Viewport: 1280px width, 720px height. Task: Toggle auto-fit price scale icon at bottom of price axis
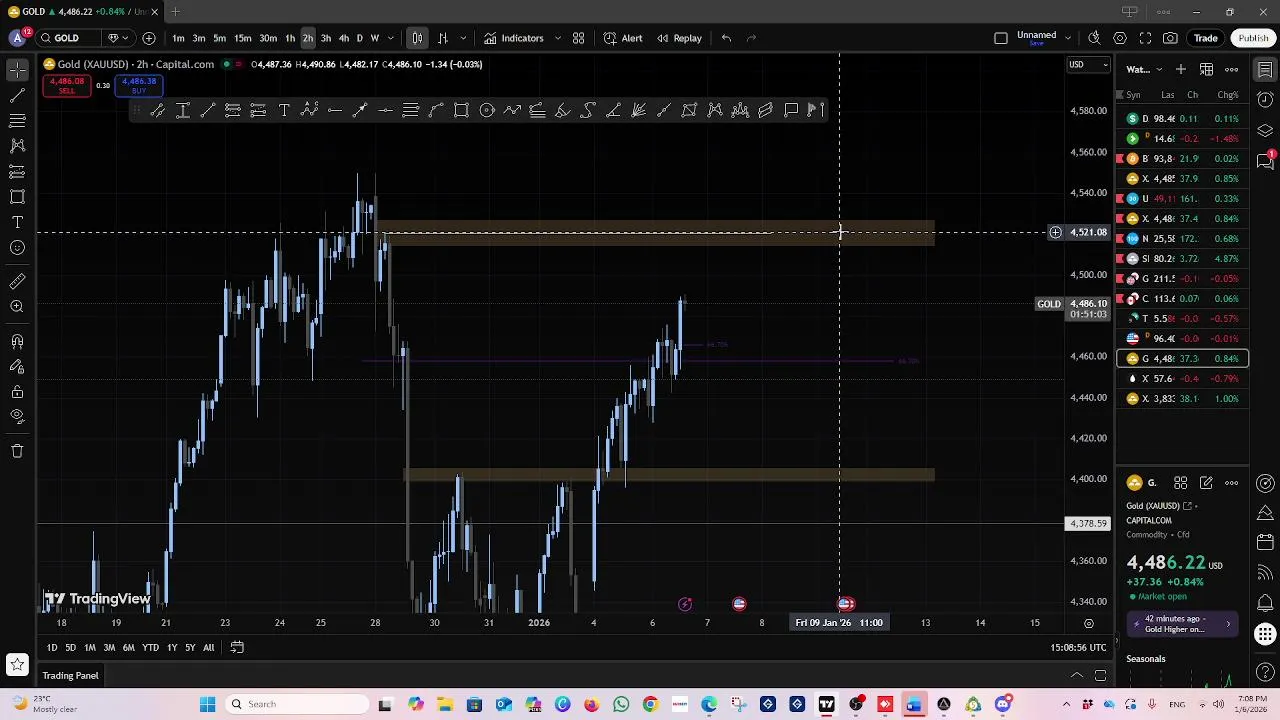pyautogui.click(x=1088, y=623)
